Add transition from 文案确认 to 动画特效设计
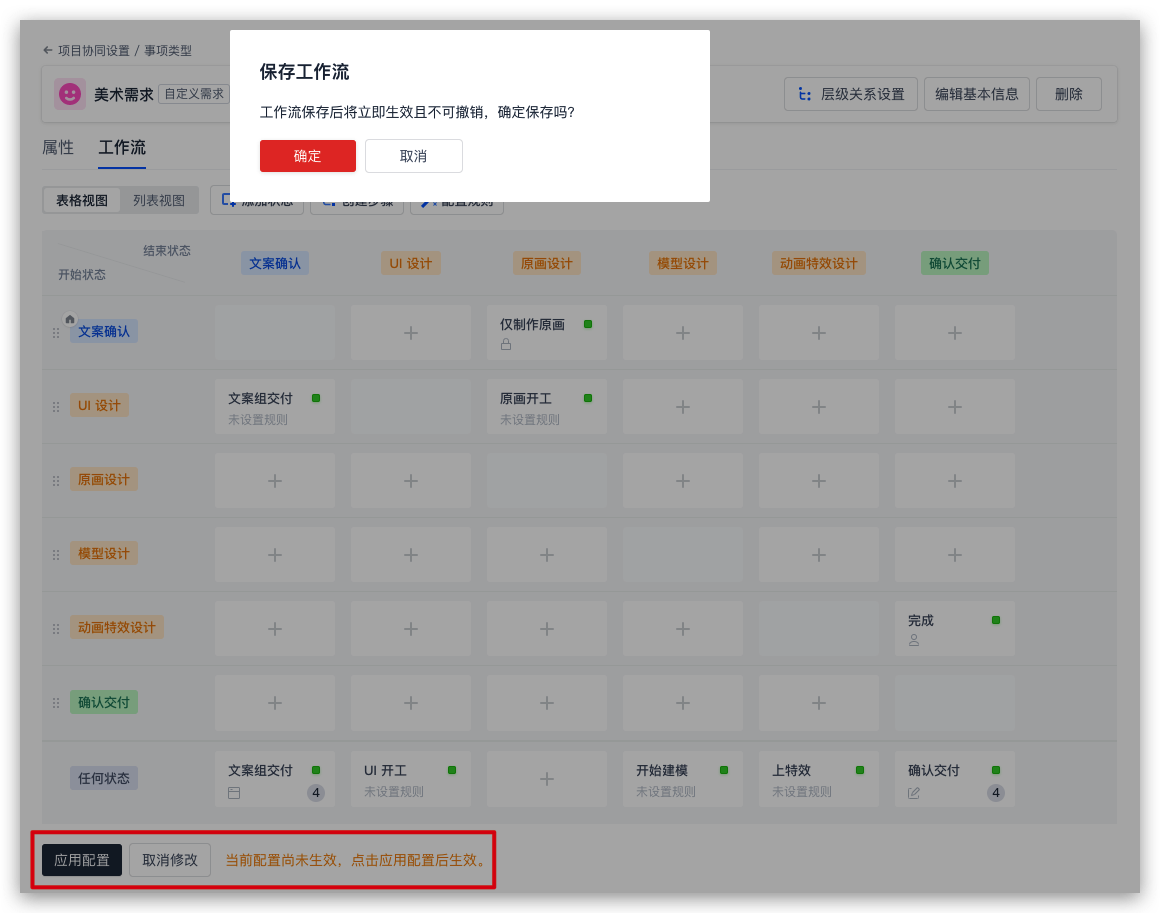 click(x=819, y=333)
